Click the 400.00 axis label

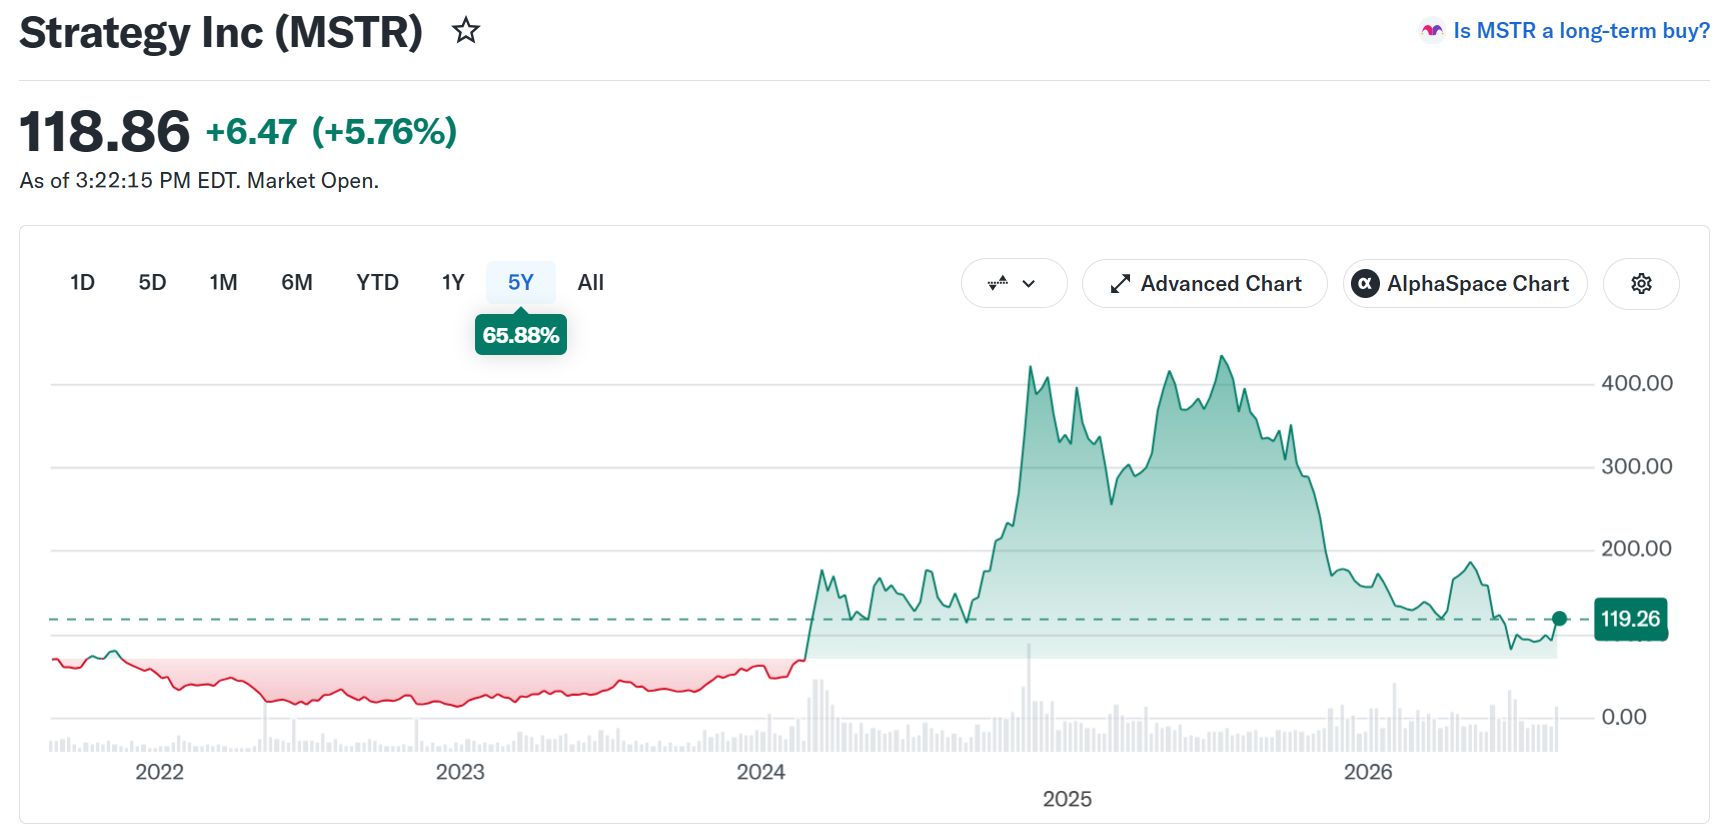(x=1637, y=383)
